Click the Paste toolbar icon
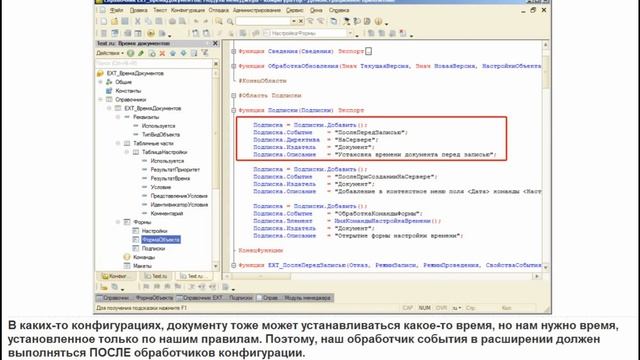Screen dimensions: 640x360 pyautogui.click(x=158, y=21)
